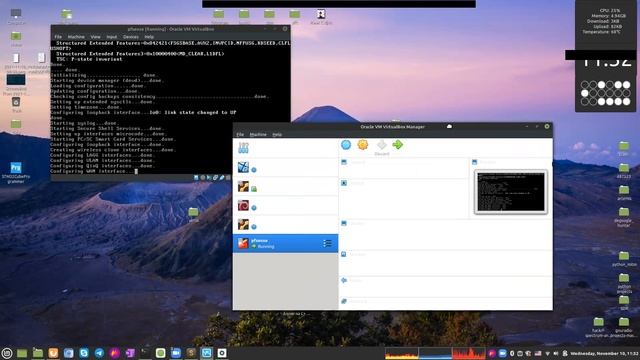The width and height of the screenshot is (640, 360).
Task: Click the orange gear Settings toolbar icon
Action: click(362, 144)
